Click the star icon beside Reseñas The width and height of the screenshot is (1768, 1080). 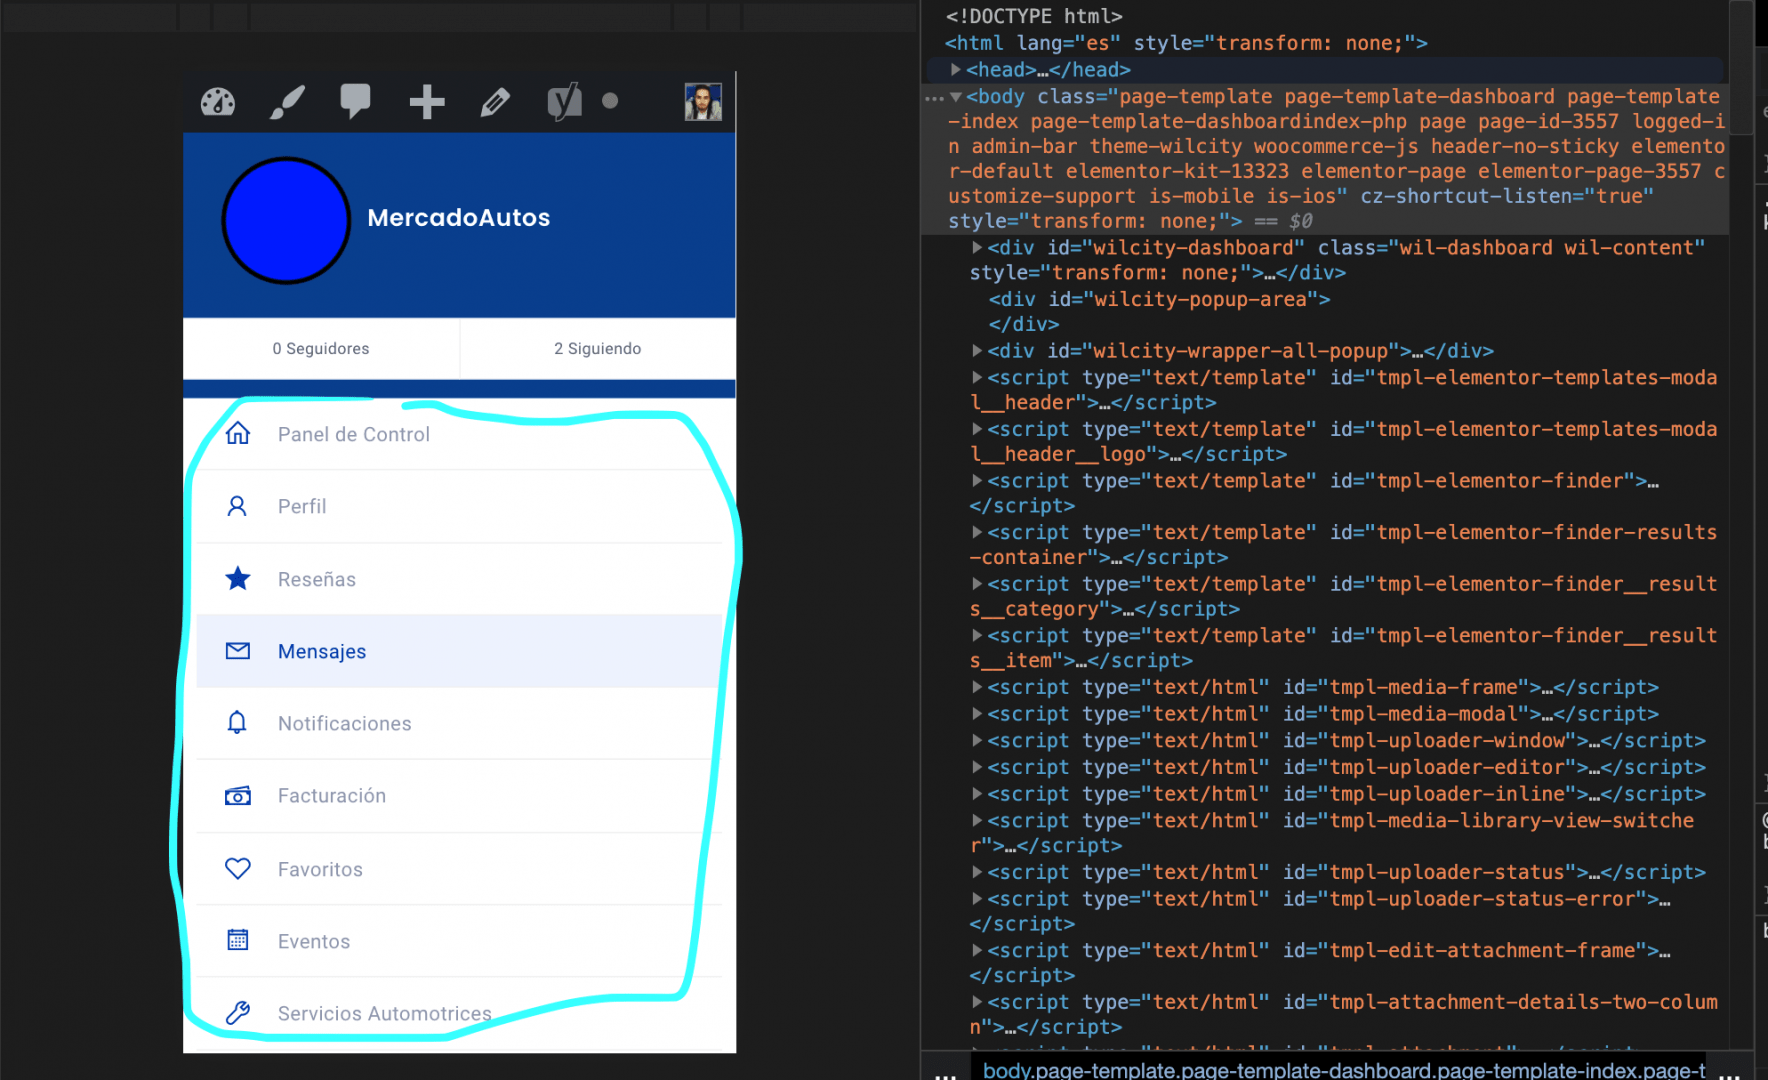(x=238, y=578)
